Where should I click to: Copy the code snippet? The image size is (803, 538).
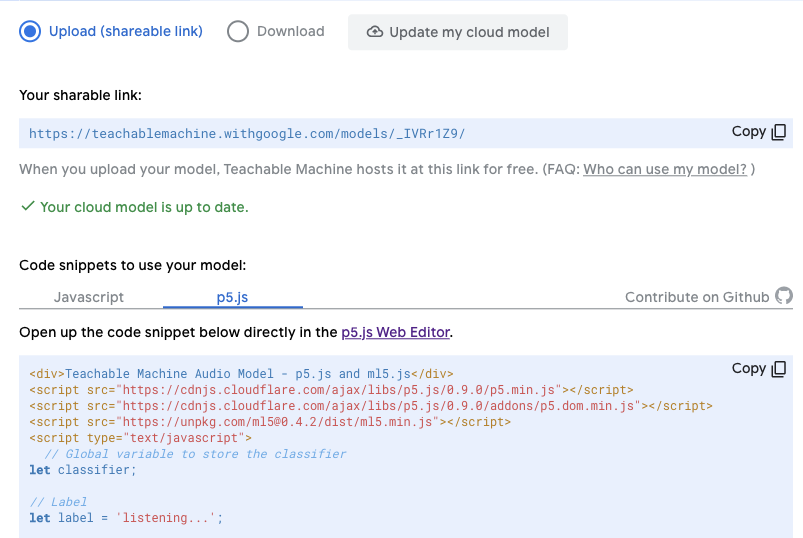point(758,369)
